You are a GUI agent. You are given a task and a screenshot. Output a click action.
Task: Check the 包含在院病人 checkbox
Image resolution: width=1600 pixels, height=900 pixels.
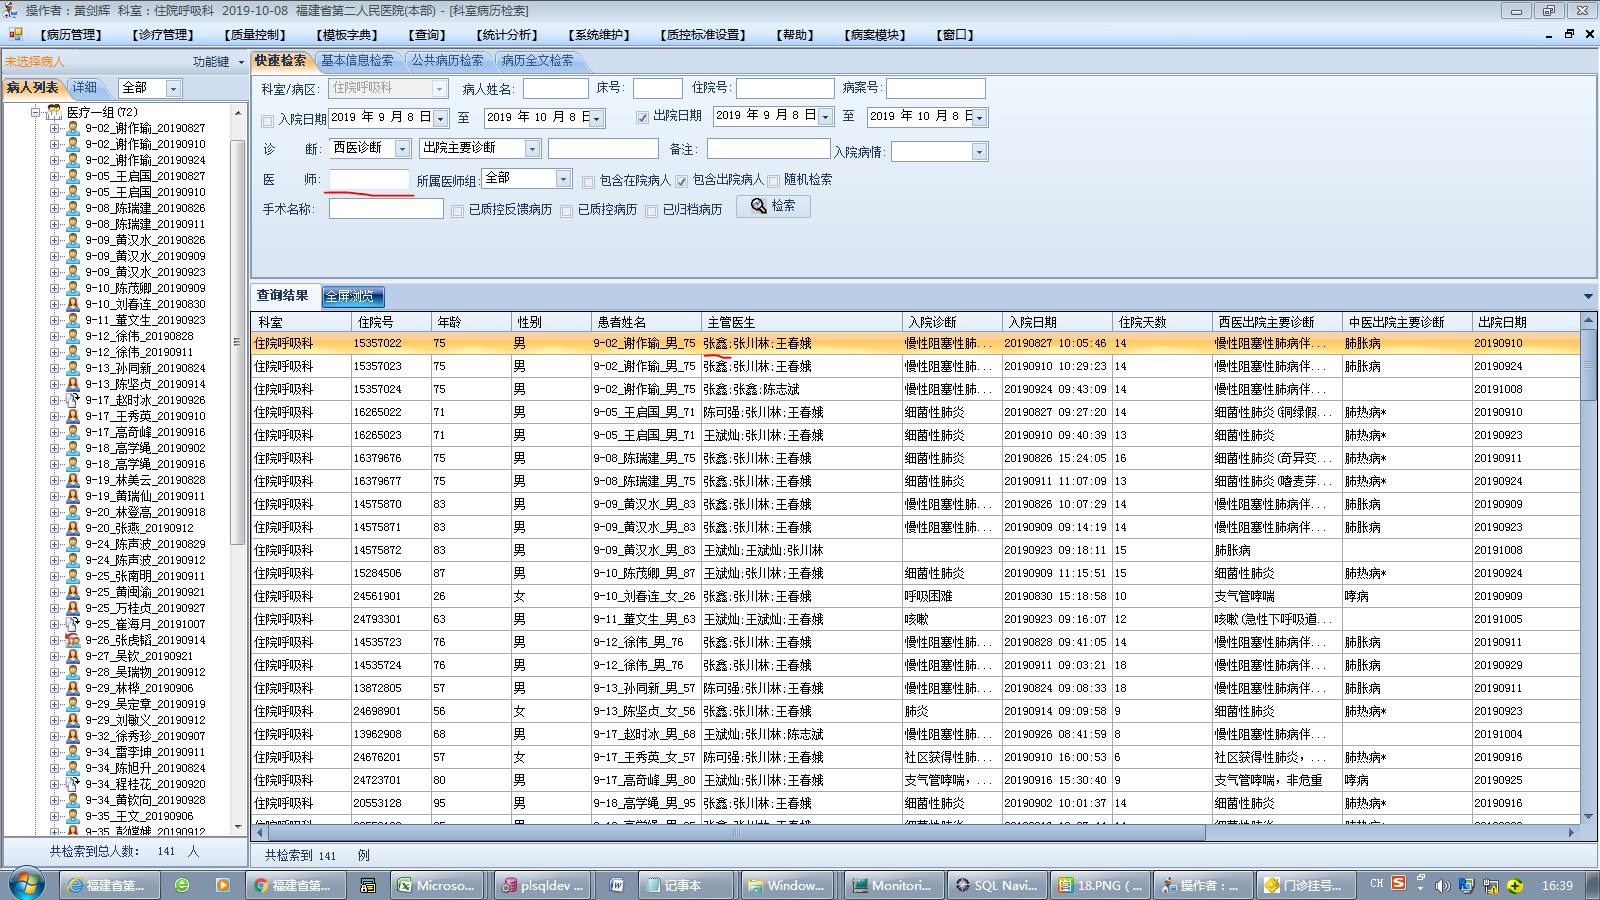click(588, 182)
